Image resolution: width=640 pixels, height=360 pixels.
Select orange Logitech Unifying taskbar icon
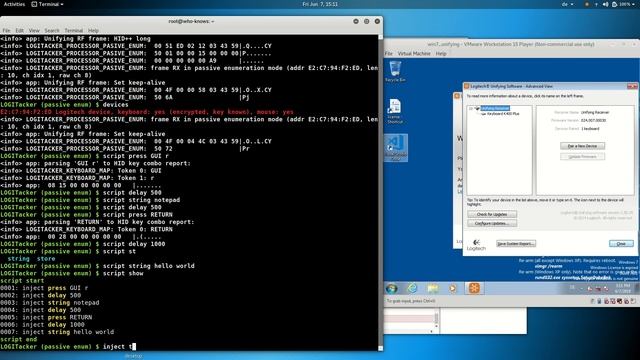point(473,288)
